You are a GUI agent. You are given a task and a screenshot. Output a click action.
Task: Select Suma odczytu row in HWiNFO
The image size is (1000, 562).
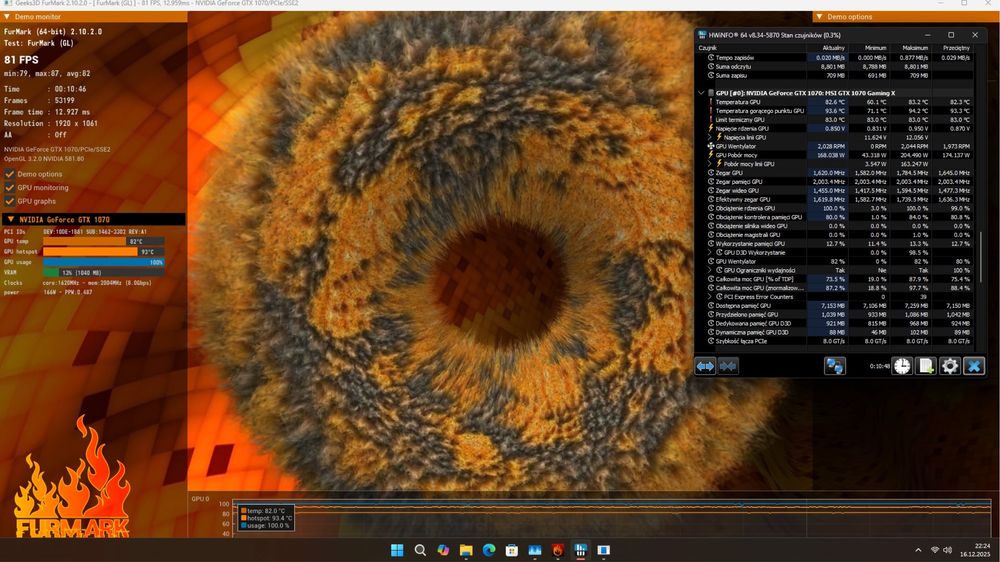[839, 66]
